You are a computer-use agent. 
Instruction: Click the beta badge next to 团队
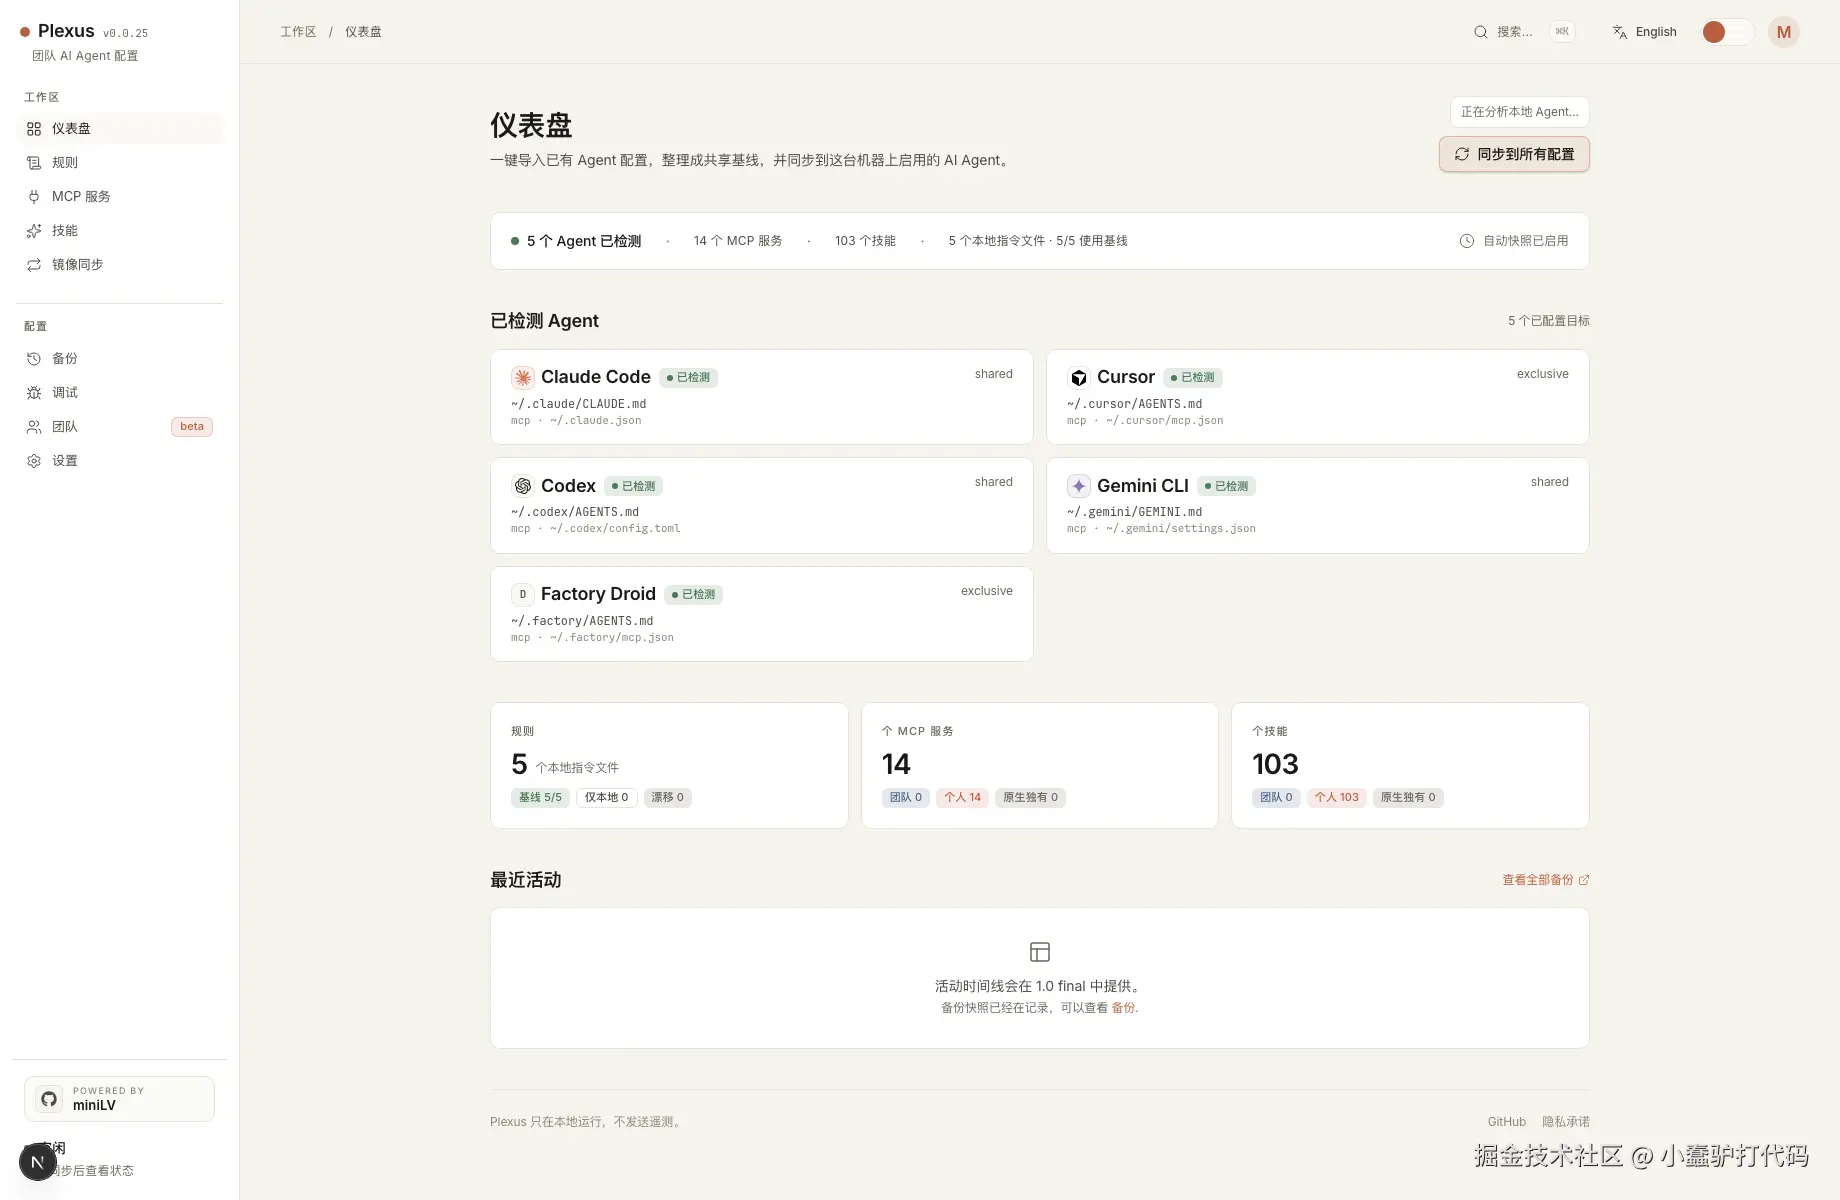[x=192, y=427]
